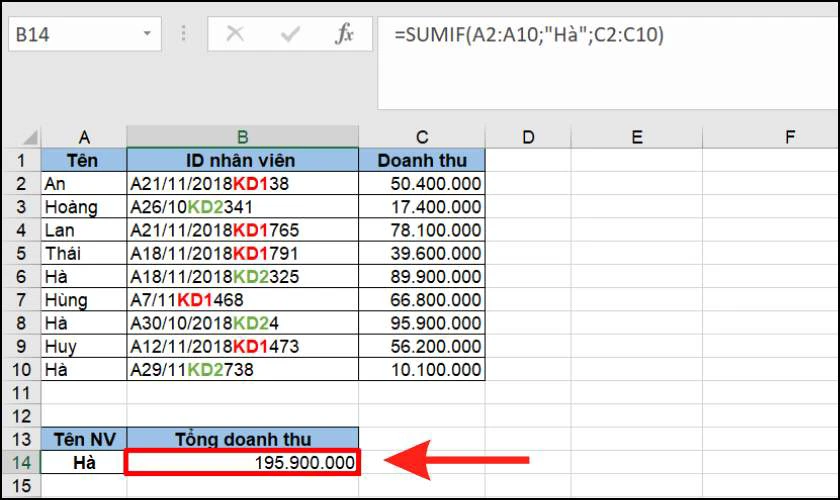Click the 'Tên NV' header cell
This screenshot has height=500, width=840.
point(84,439)
